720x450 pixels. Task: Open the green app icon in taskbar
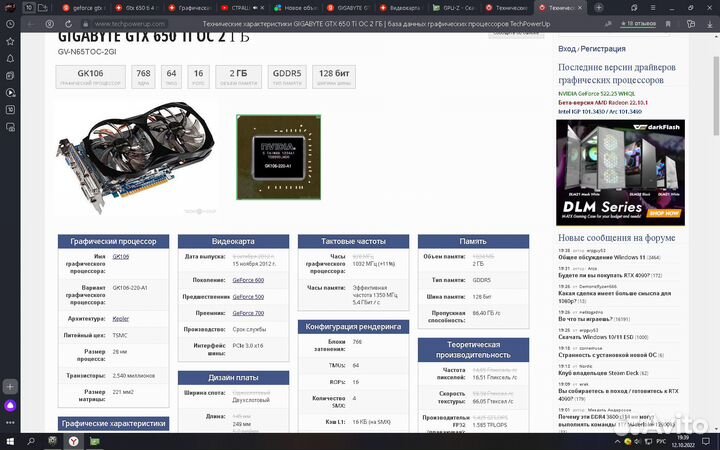[95, 442]
